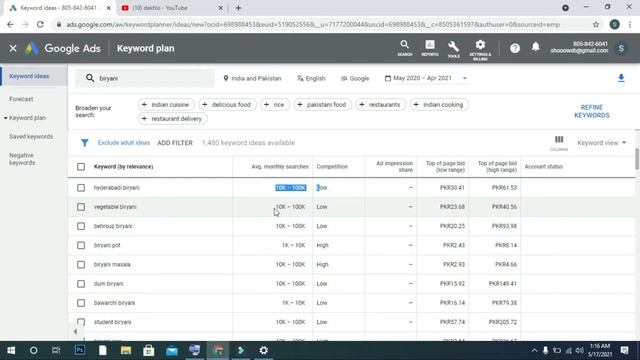Click the account avatar in Google Ads header
Screen dimensions: 640x360
[621, 48]
